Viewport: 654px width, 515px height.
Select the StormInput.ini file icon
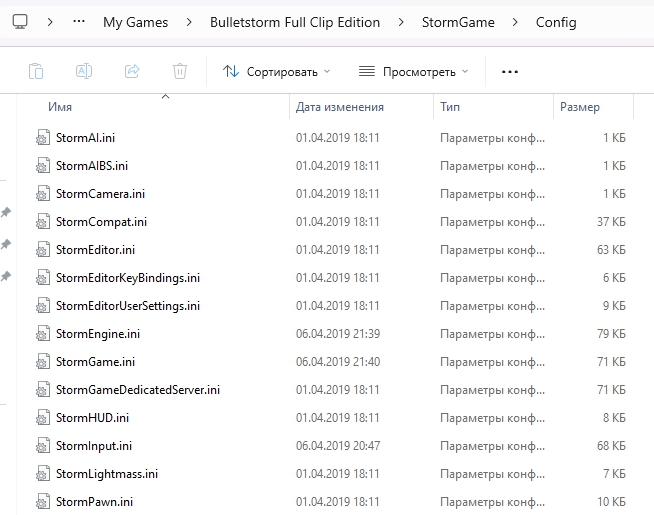pyautogui.click(x=43, y=445)
